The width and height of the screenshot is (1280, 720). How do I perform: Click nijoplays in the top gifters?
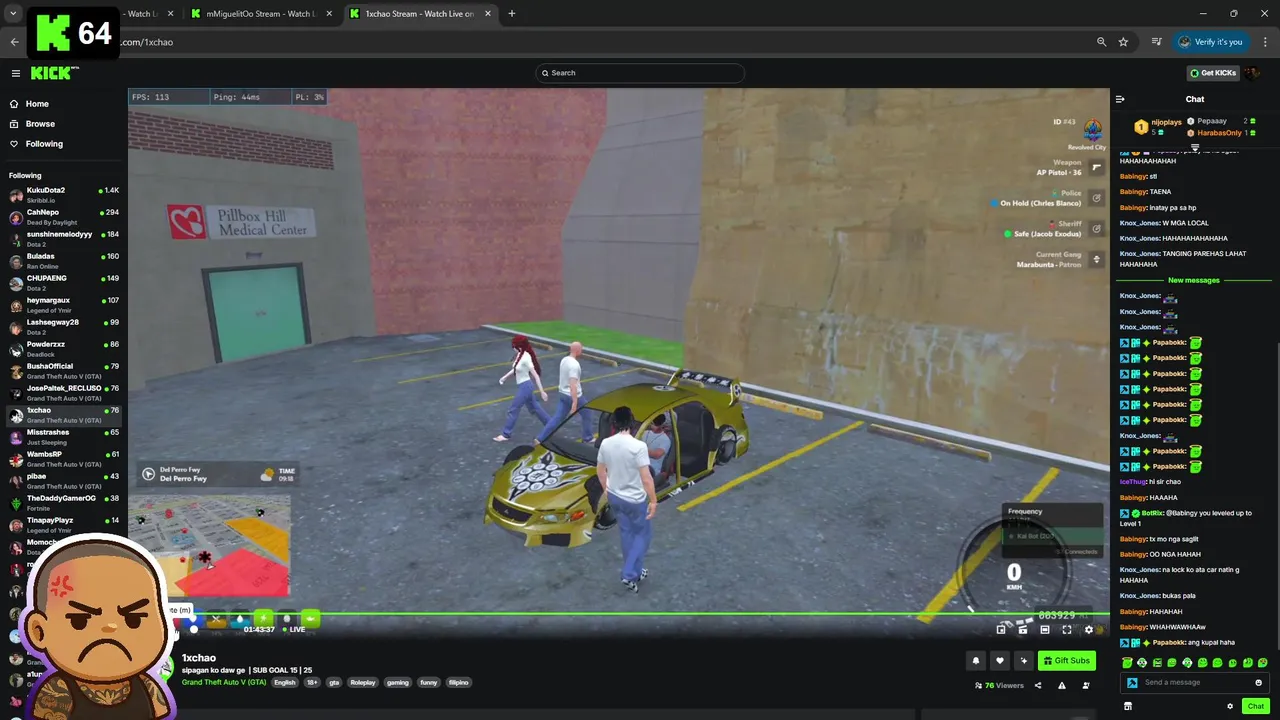coord(1166,122)
